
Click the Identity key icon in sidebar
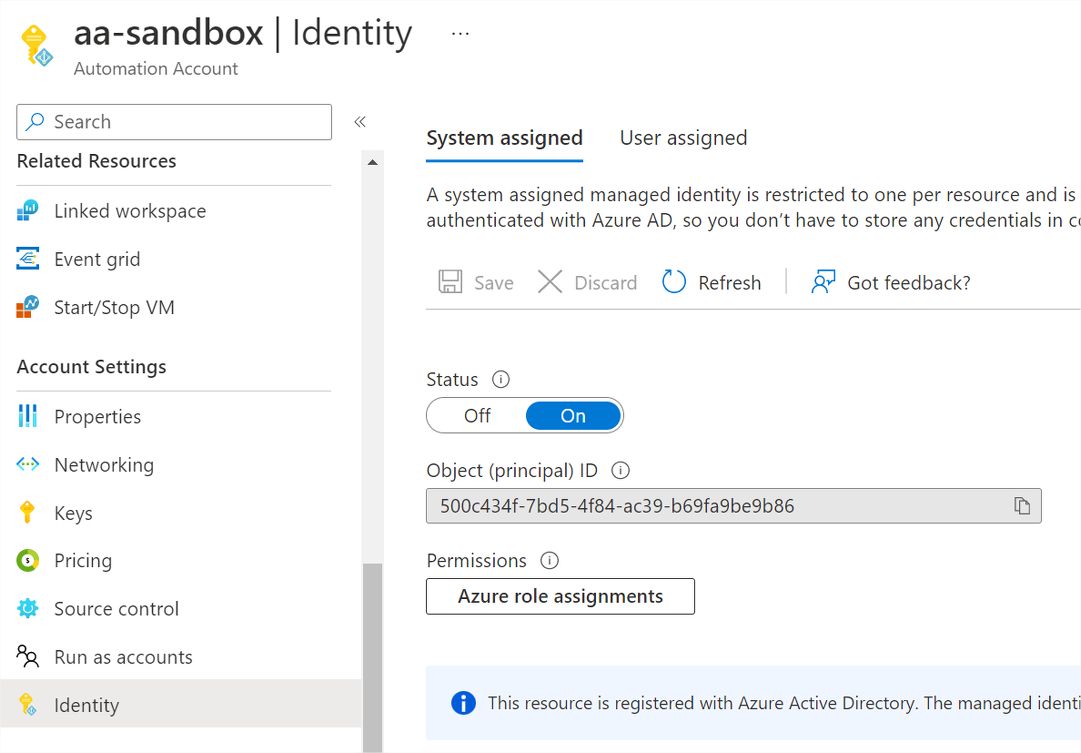(x=28, y=705)
